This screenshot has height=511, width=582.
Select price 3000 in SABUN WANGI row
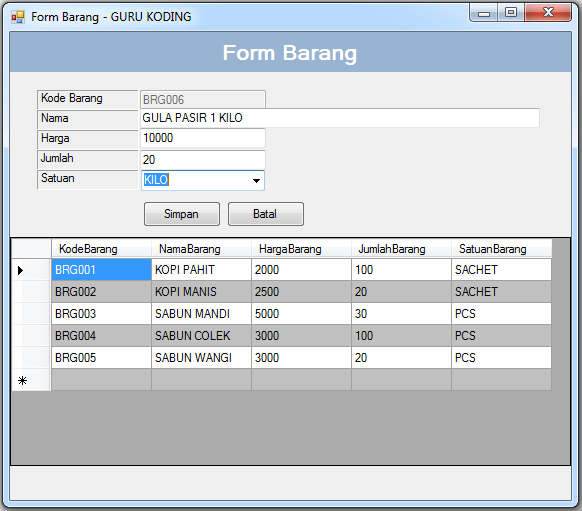click(301, 357)
